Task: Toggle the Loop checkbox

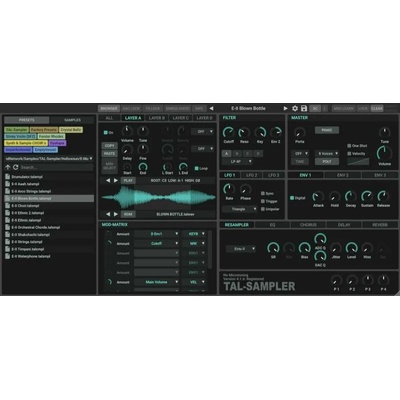Action: (196, 169)
